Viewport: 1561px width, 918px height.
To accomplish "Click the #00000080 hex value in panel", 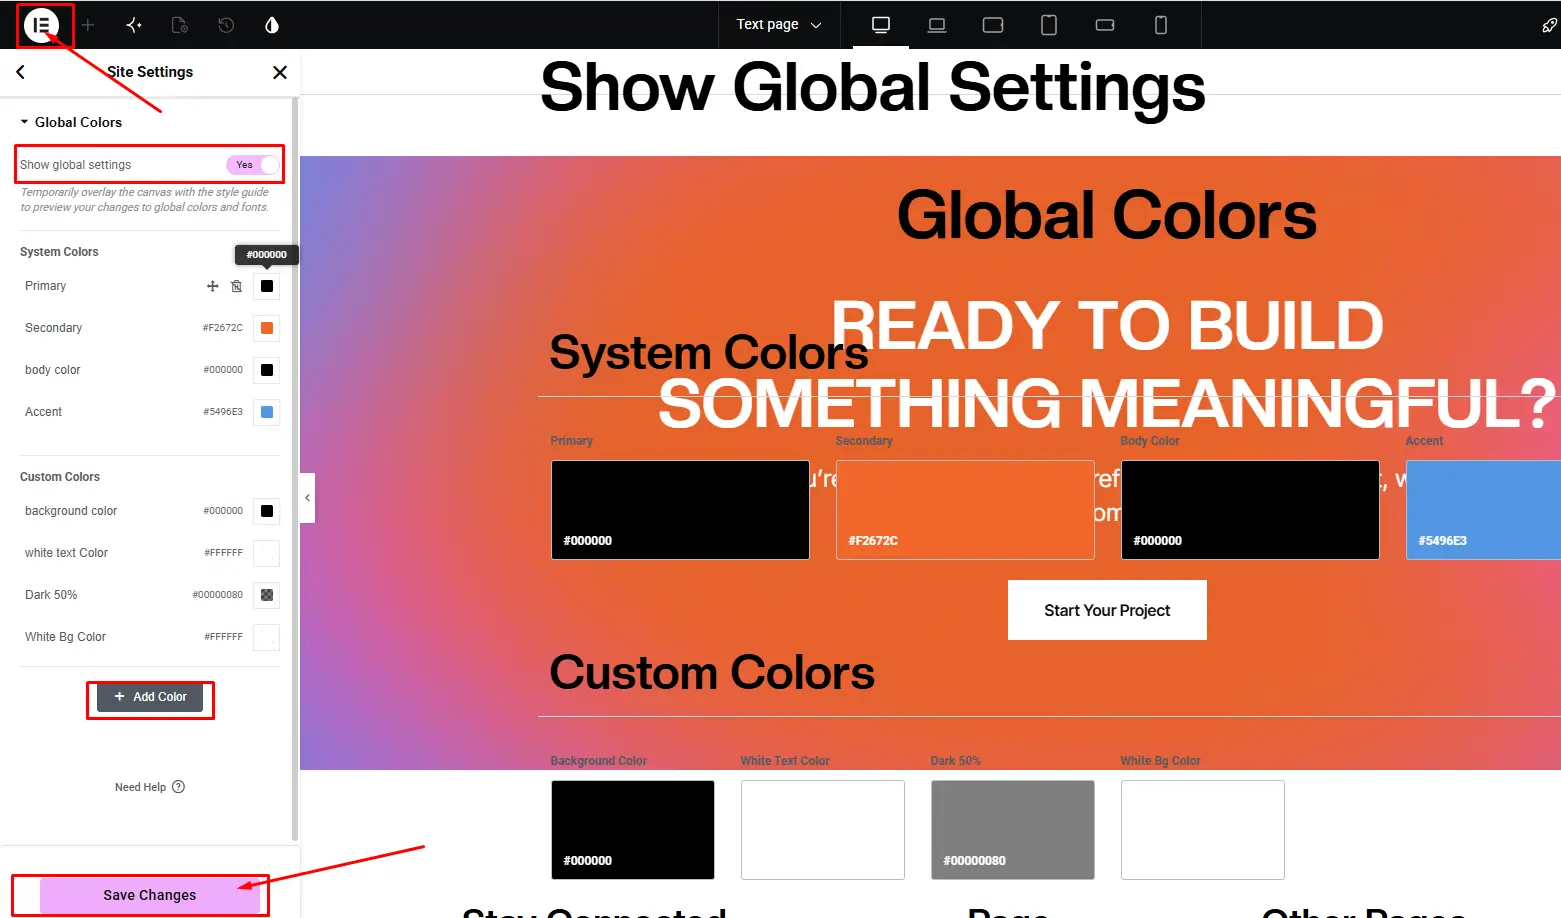I will pos(218,595).
